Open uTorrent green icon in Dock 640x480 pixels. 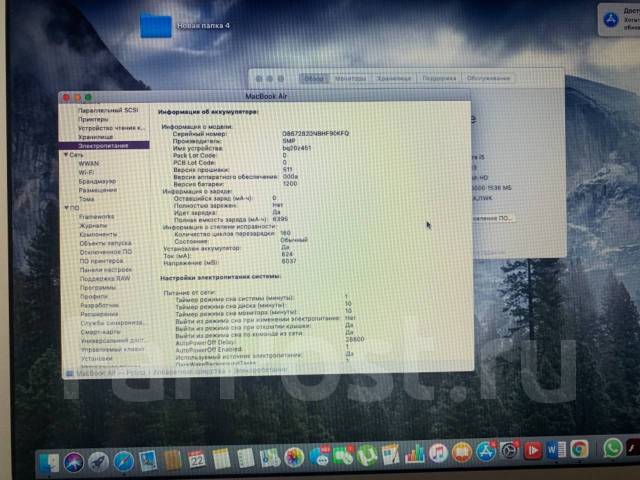tap(367, 456)
